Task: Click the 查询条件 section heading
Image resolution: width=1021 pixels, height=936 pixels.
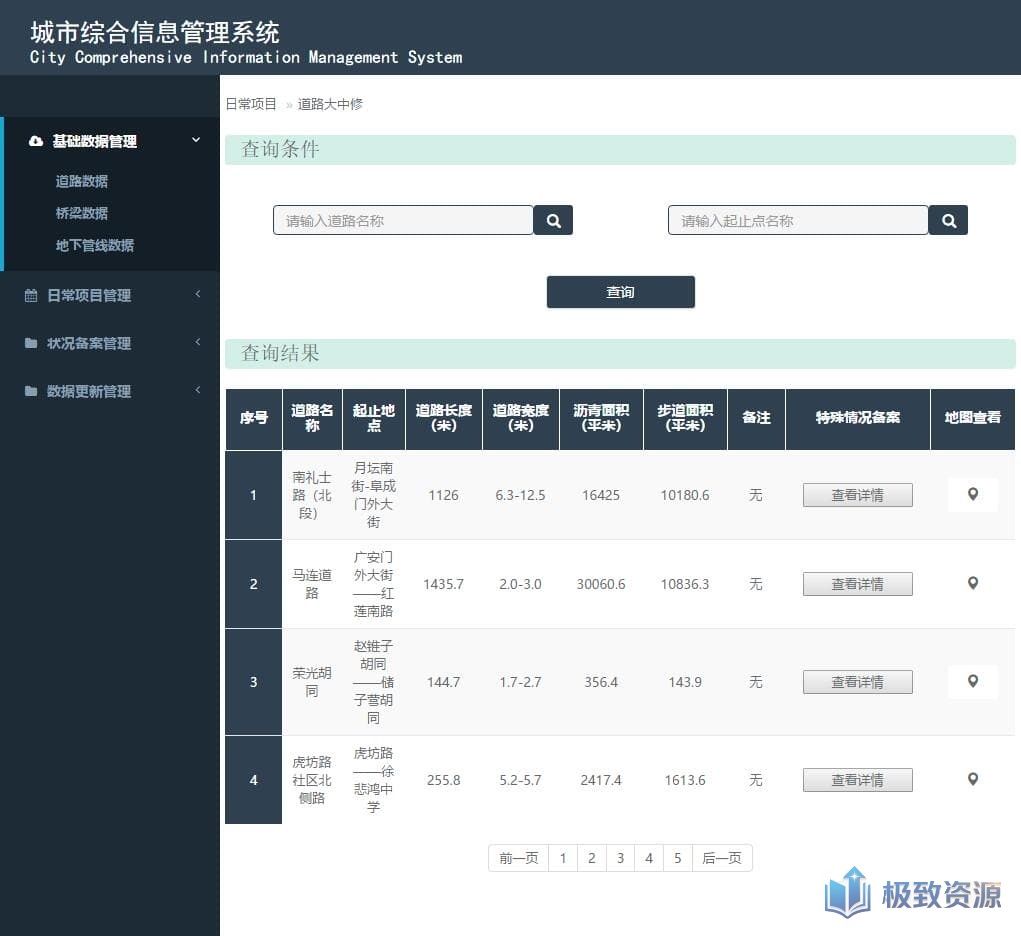Action: point(280,149)
